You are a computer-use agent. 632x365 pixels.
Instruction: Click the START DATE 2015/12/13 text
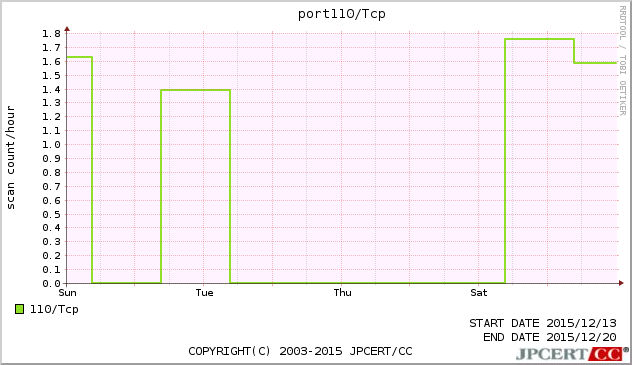click(543, 323)
